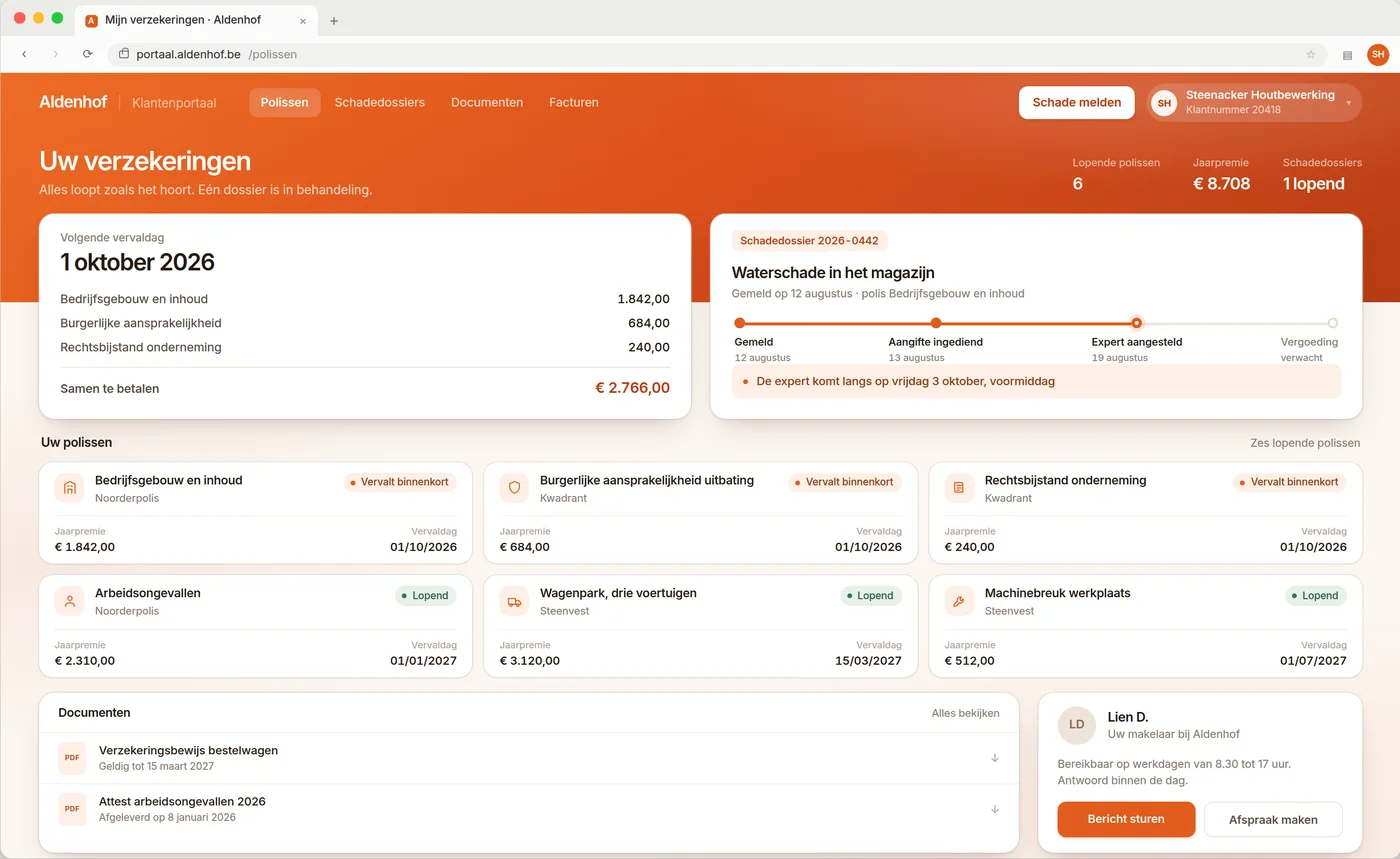Click the Gemeld step marker on timeline
The height and width of the screenshot is (859, 1400).
(x=740, y=323)
